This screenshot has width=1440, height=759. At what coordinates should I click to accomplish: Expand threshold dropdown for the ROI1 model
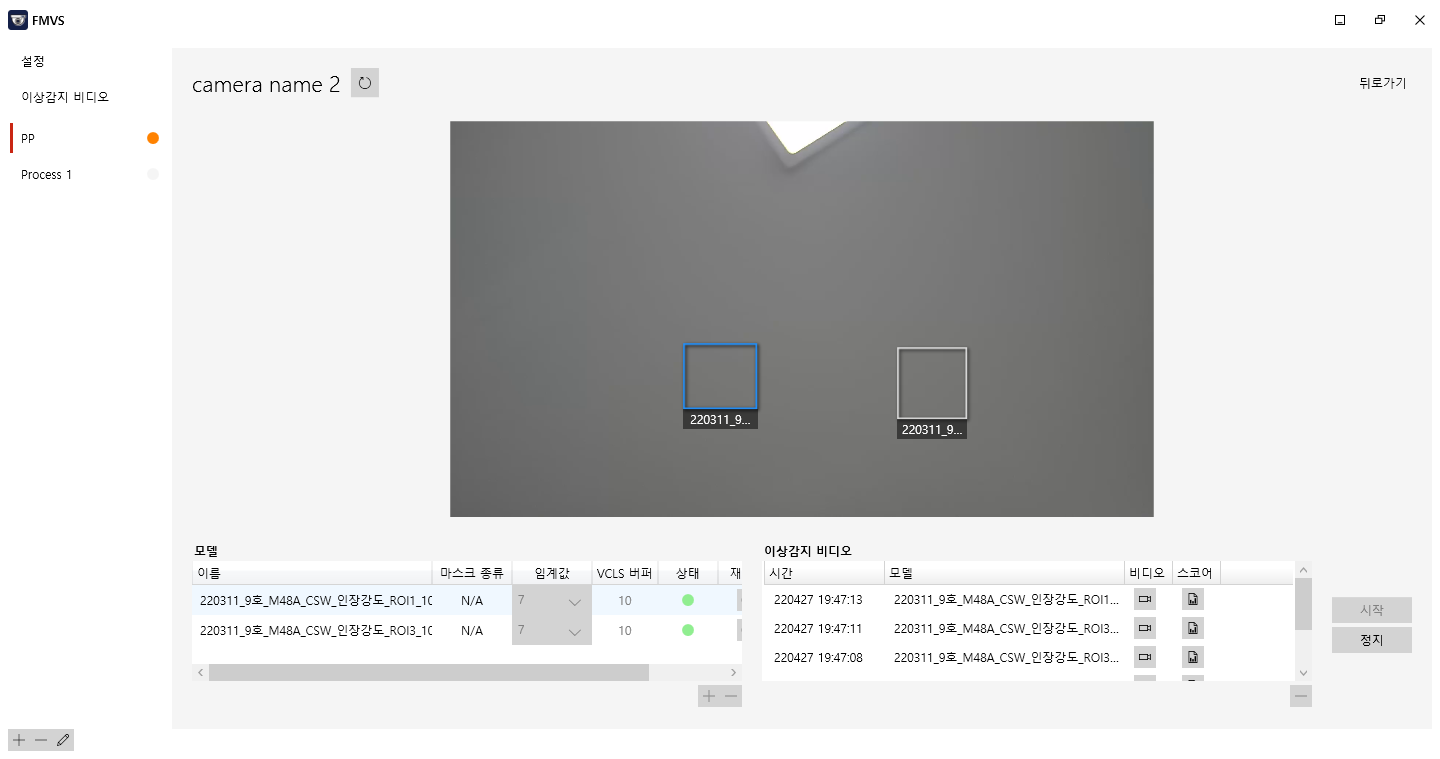pyautogui.click(x=574, y=601)
